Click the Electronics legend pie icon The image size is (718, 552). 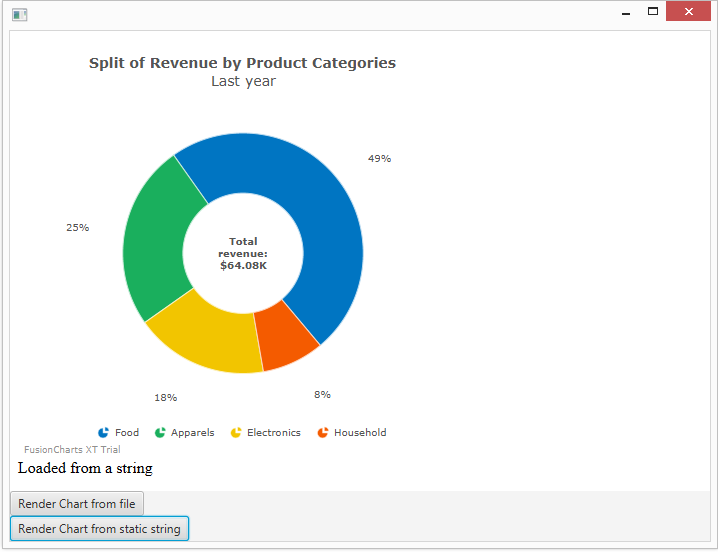coord(236,433)
